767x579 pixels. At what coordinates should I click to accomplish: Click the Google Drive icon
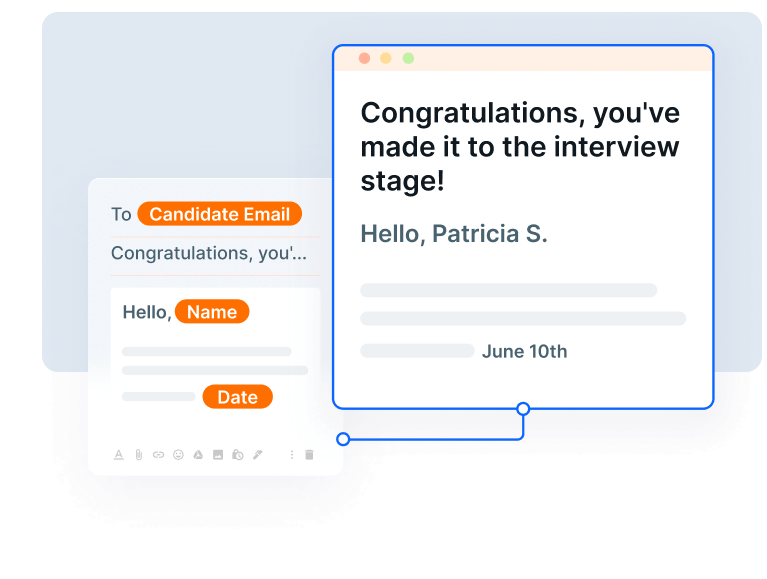198,454
